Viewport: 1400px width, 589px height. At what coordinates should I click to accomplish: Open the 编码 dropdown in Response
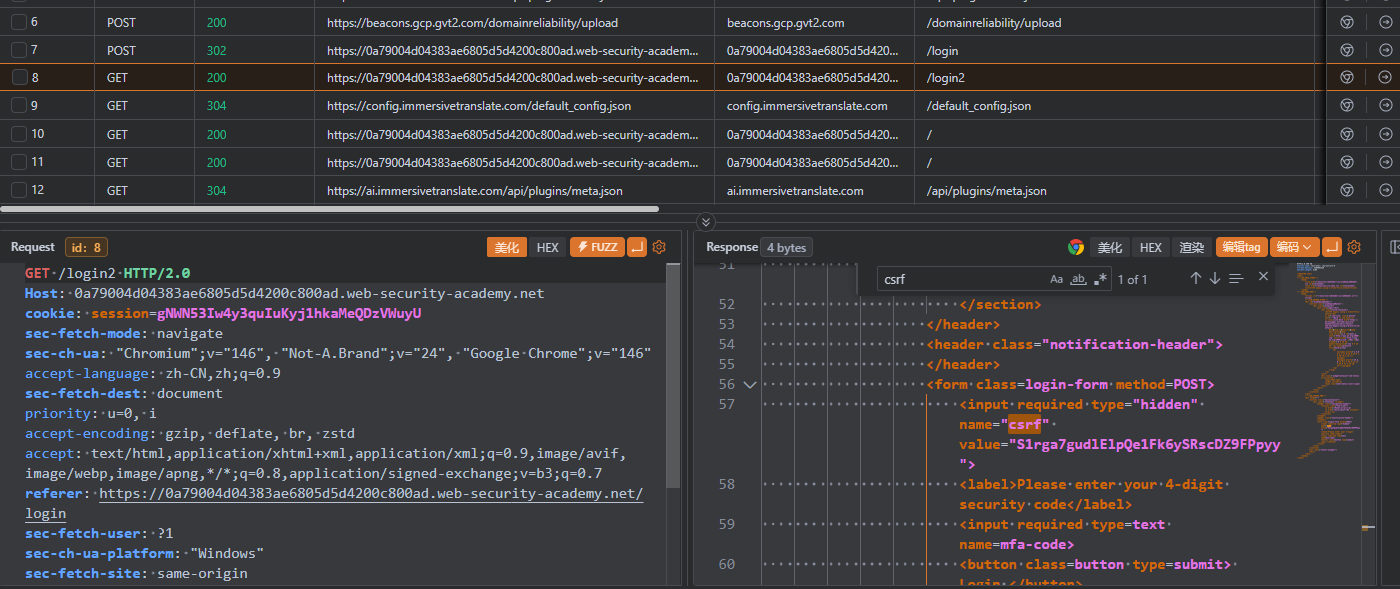[1293, 247]
